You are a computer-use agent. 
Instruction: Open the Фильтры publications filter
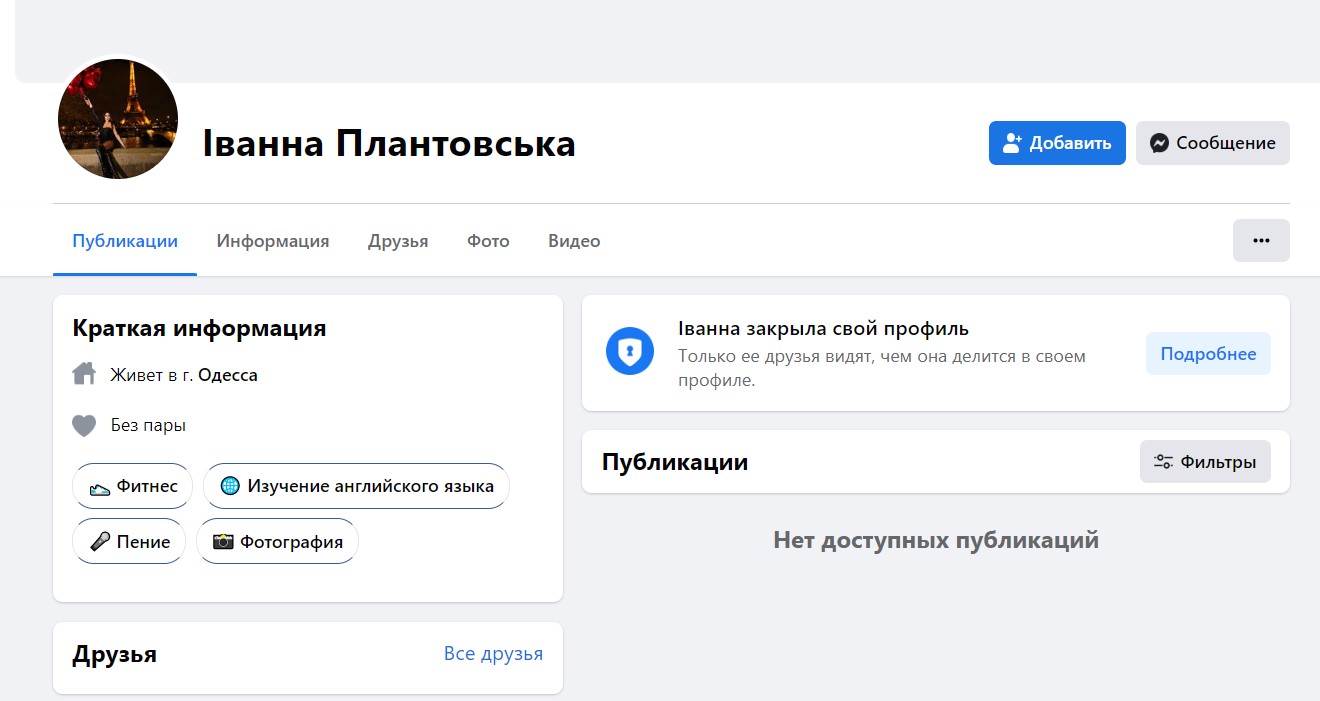pyautogui.click(x=1205, y=461)
